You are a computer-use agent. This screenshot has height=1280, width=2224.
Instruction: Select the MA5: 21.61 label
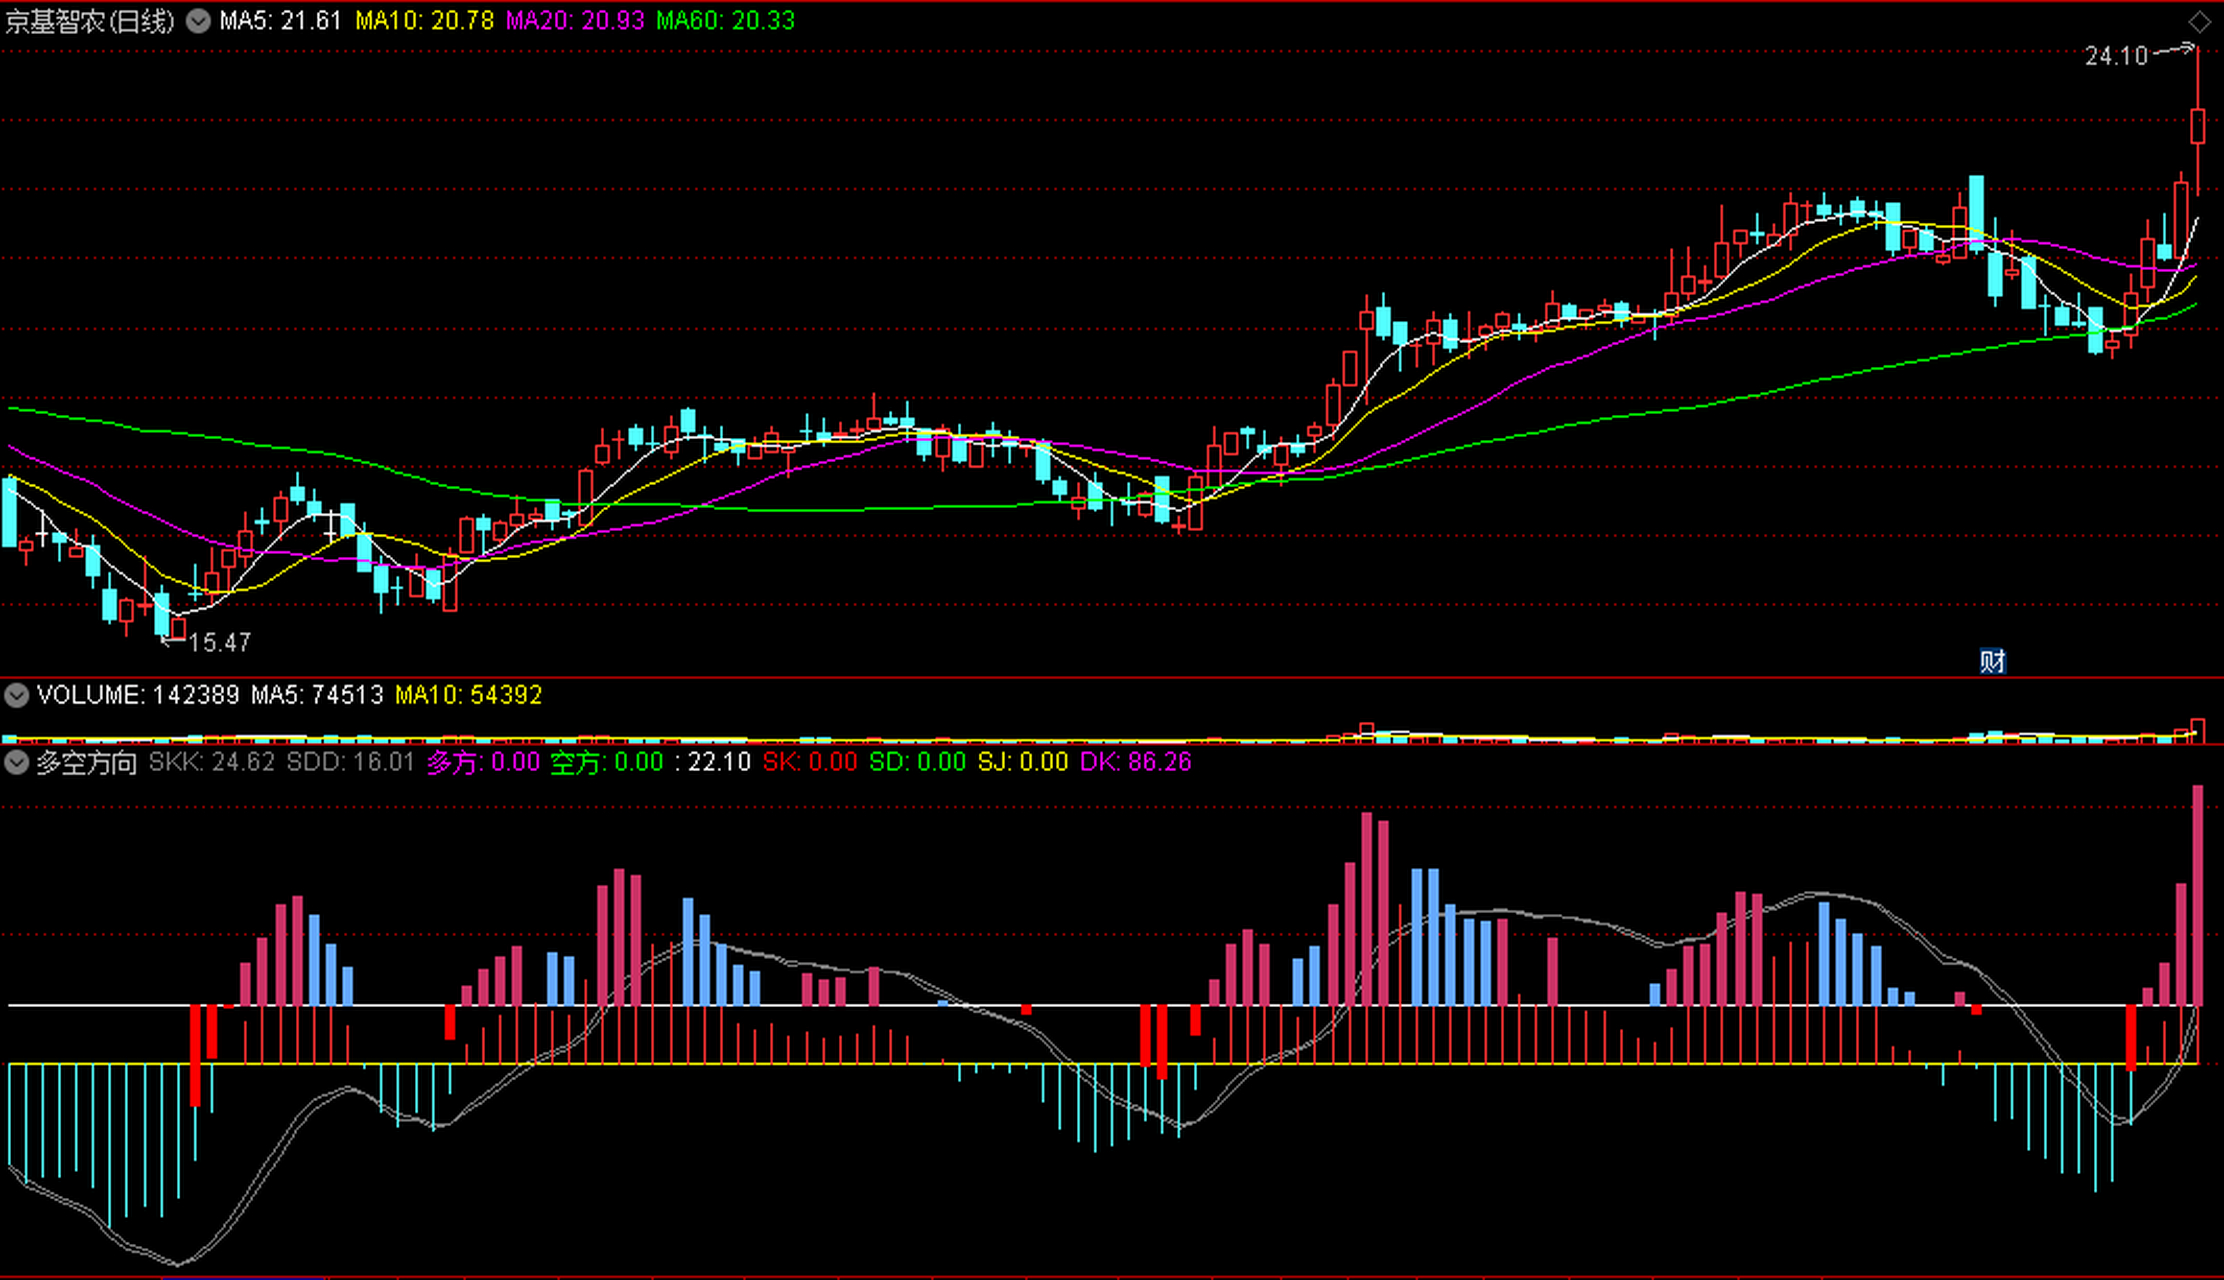(x=281, y=21)
